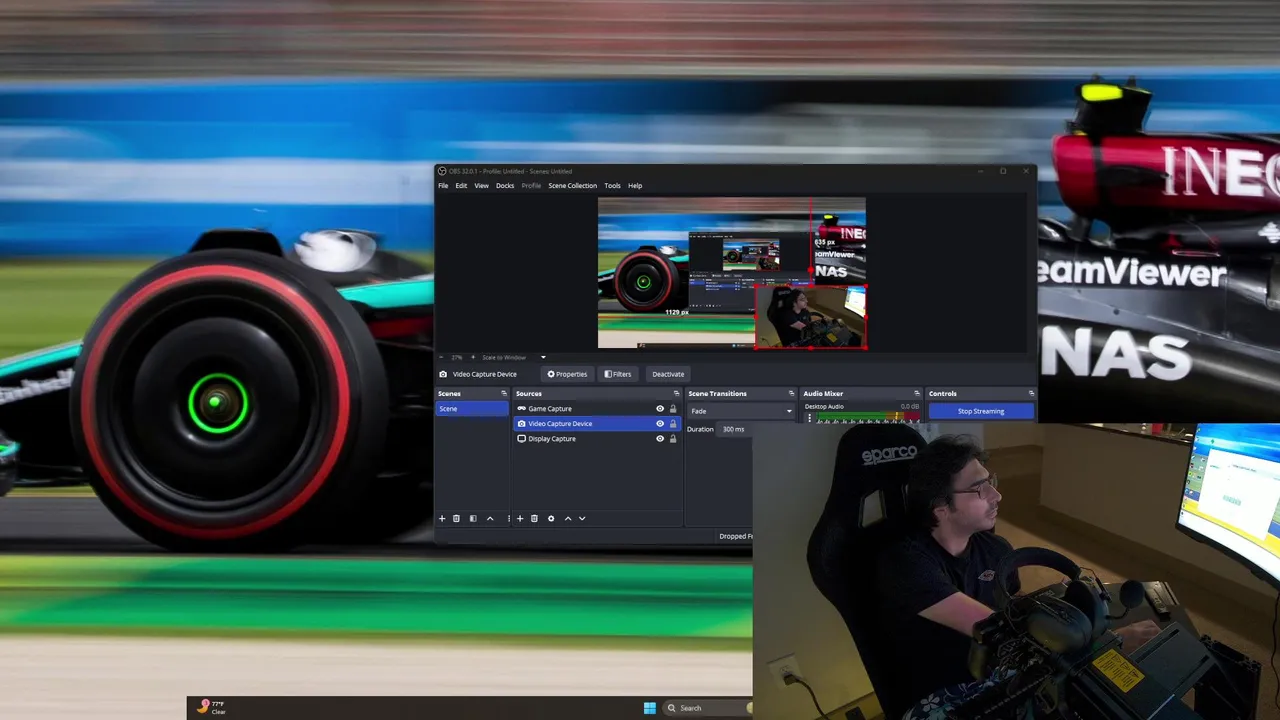Screen dimensions: 1280x720
Task: Delete the selected source with trash icon
Action: 534,518
